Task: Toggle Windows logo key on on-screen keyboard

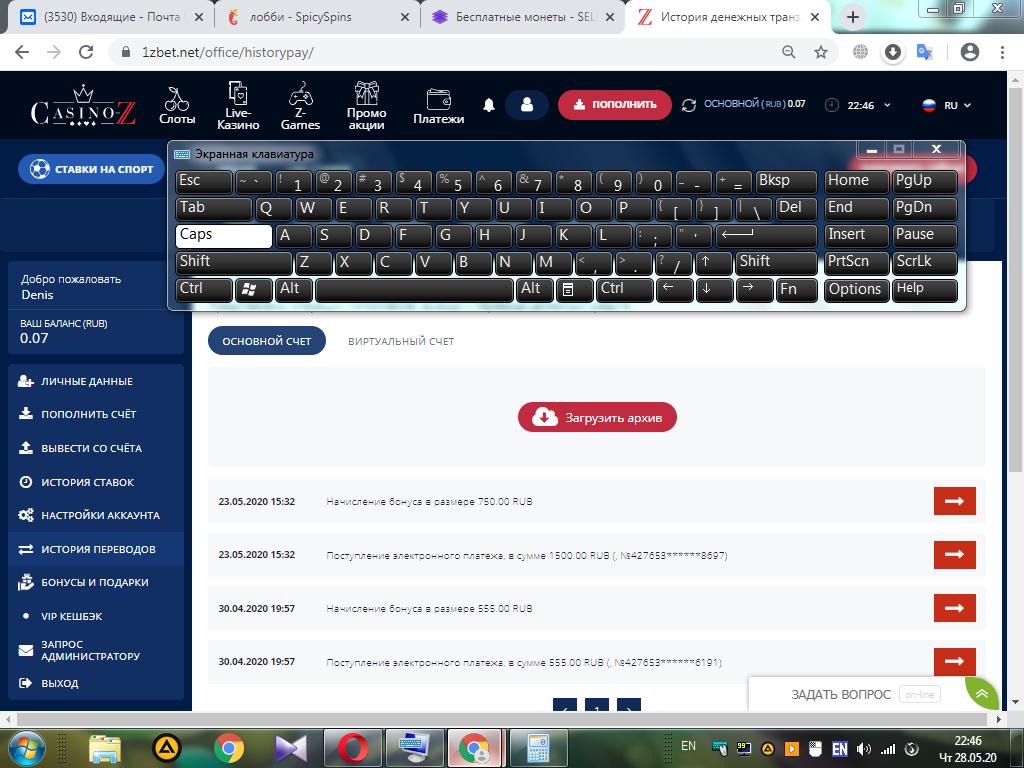Action: pos(253,290)
